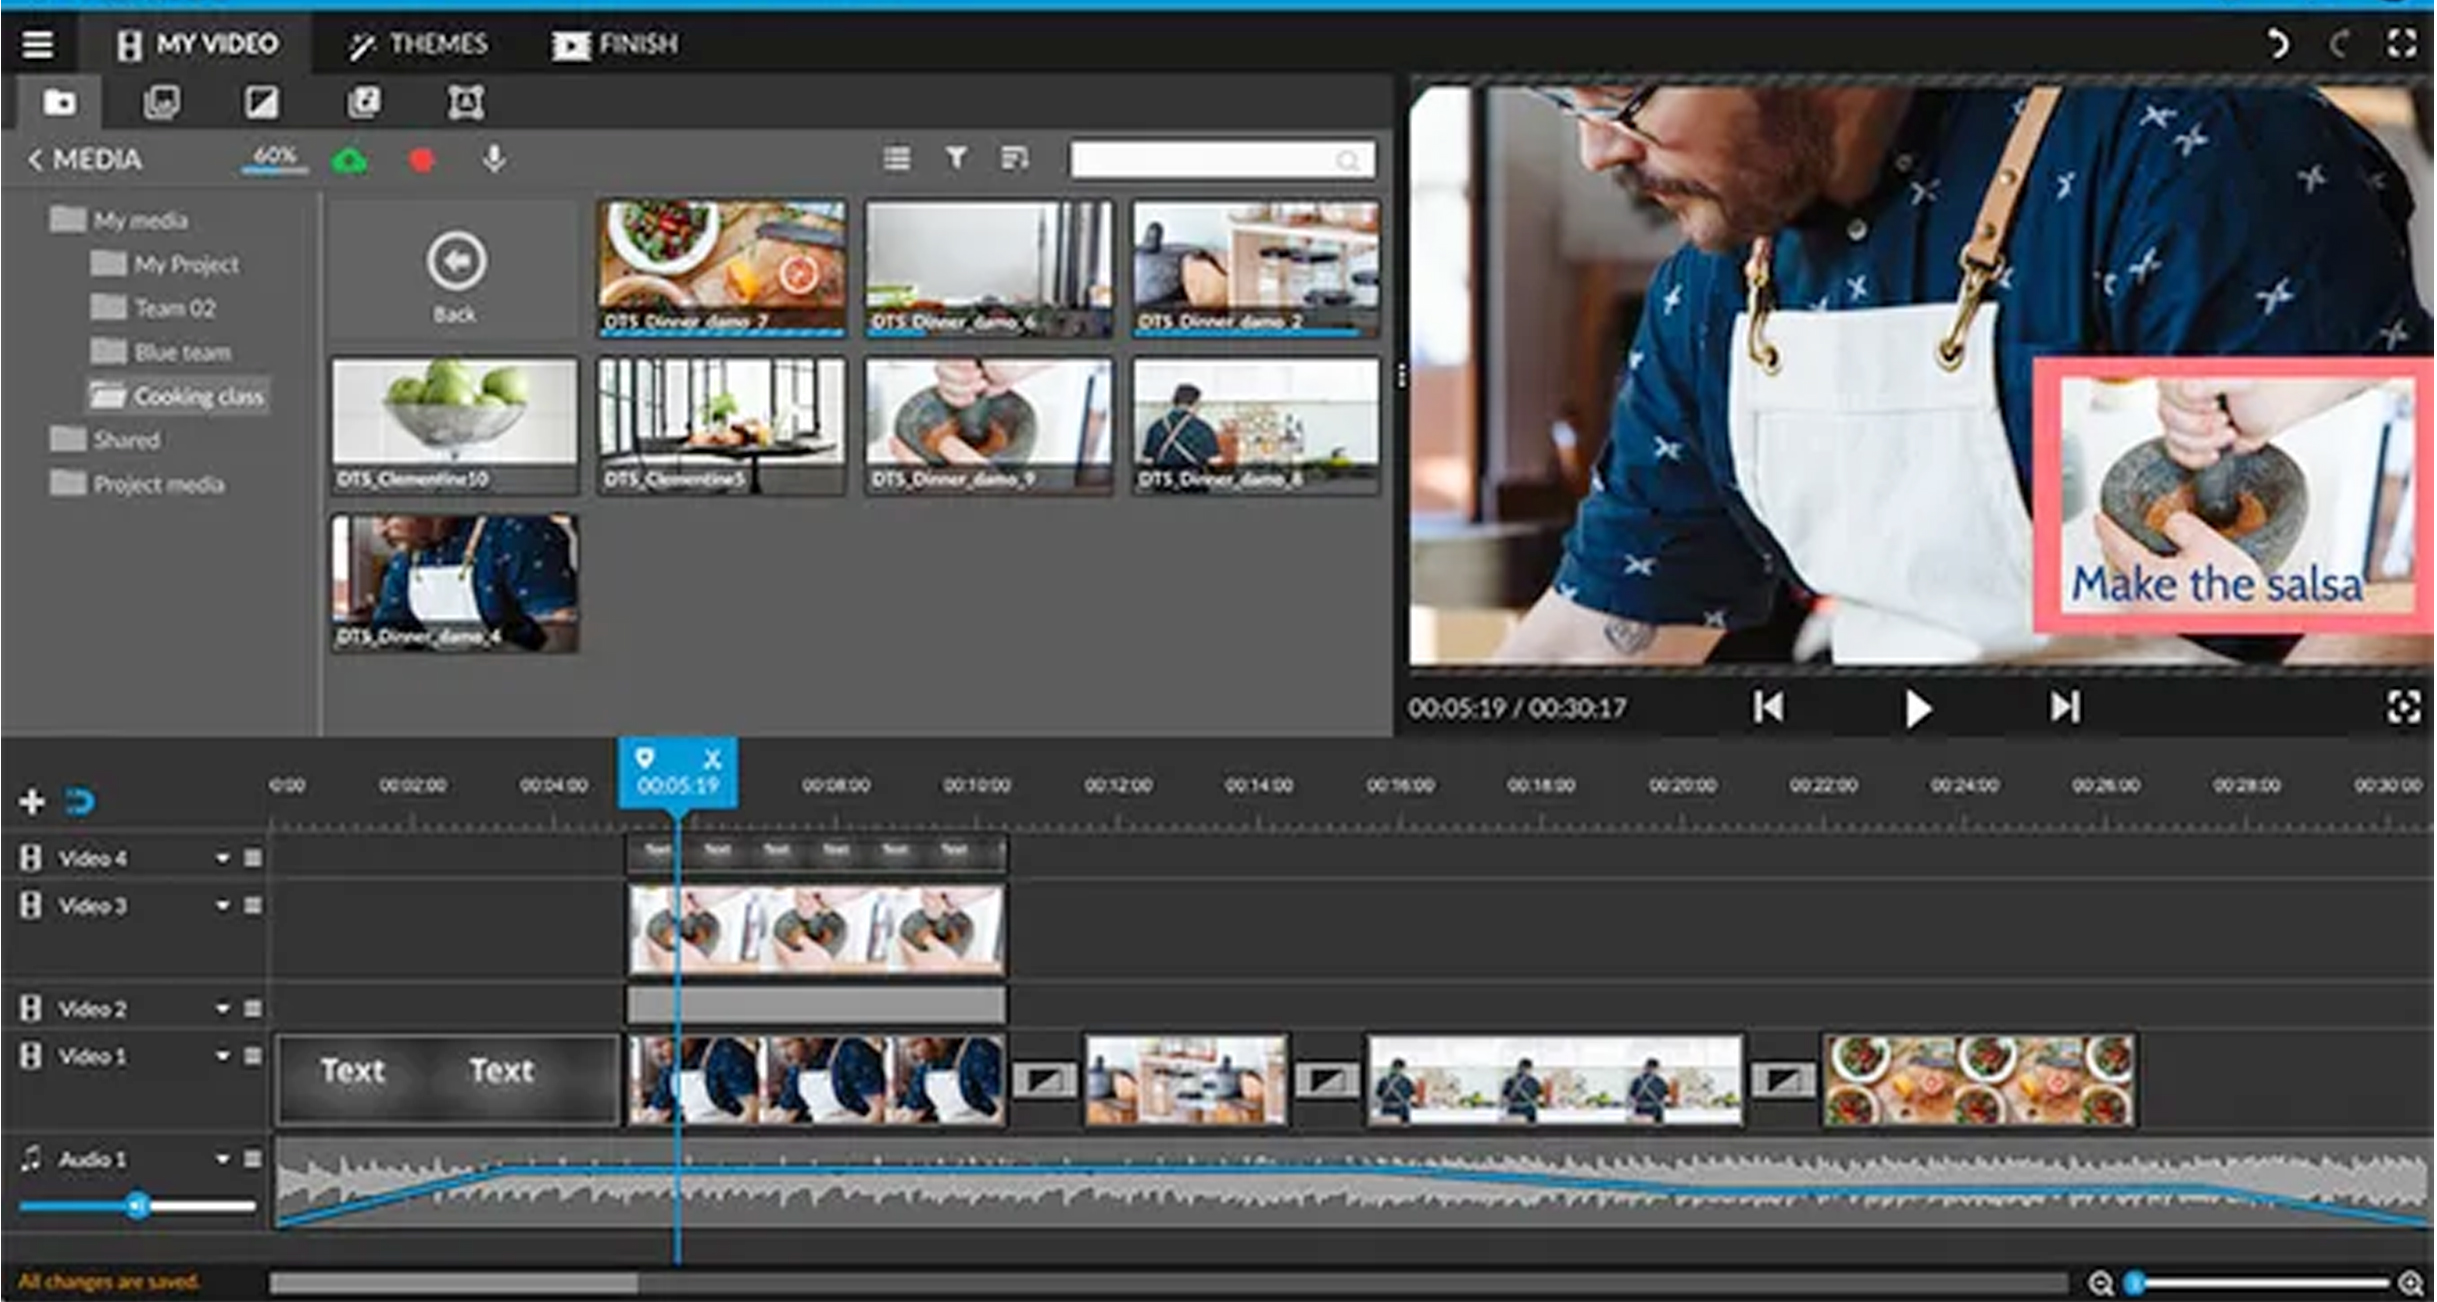Image resolution: width=2437 pixels, height=1302 pixels.
Task: Switch to the THEMES tab
Action: click(420, 43)
